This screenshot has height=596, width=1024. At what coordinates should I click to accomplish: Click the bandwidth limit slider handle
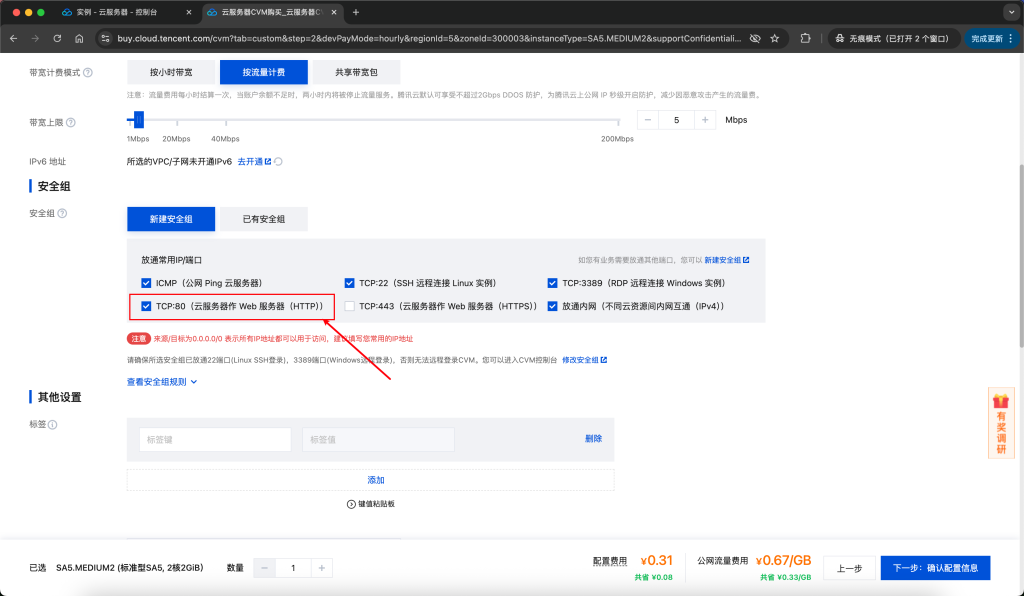(138, 117)
